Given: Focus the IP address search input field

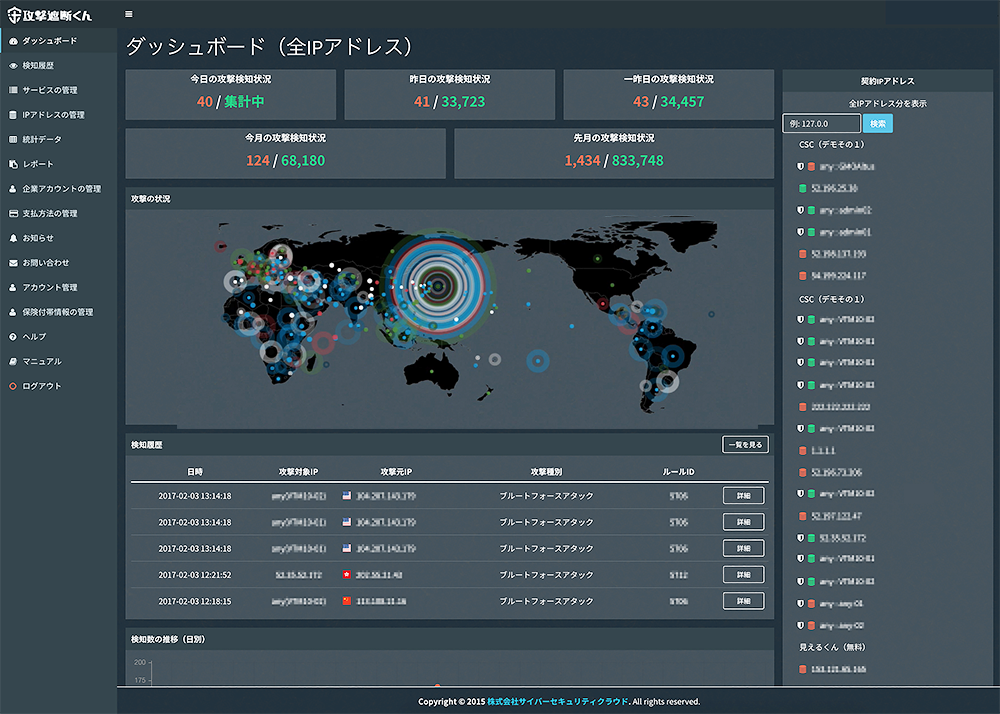Looking at the screenshot, I should coord(821,124).
